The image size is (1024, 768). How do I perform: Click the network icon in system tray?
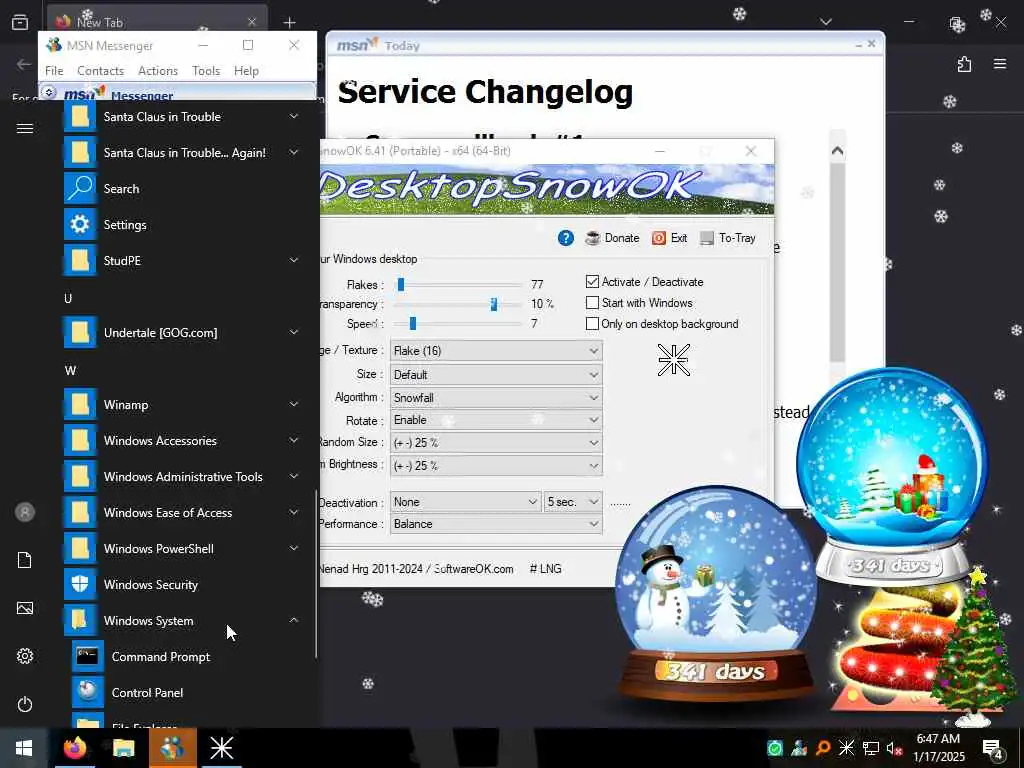click(871, 748)
